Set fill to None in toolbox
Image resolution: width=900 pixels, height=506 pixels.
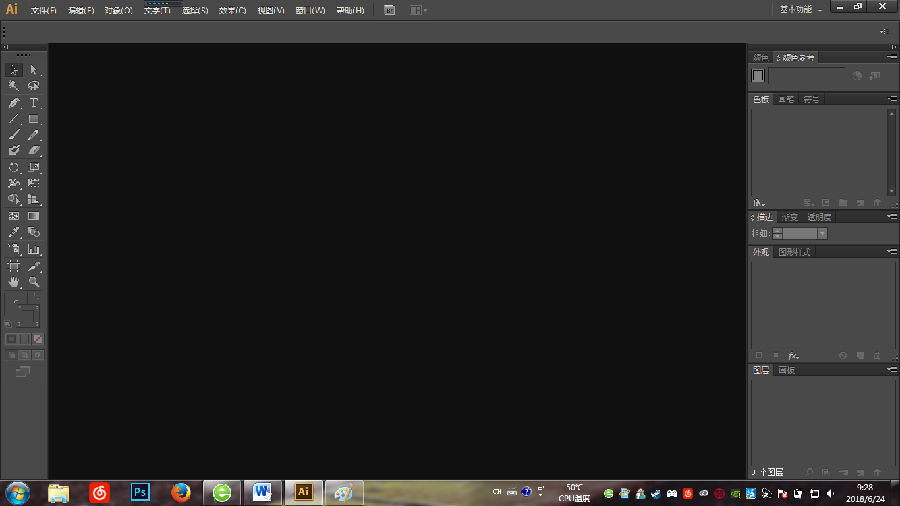pyautogui.click(x=38, y=339)
